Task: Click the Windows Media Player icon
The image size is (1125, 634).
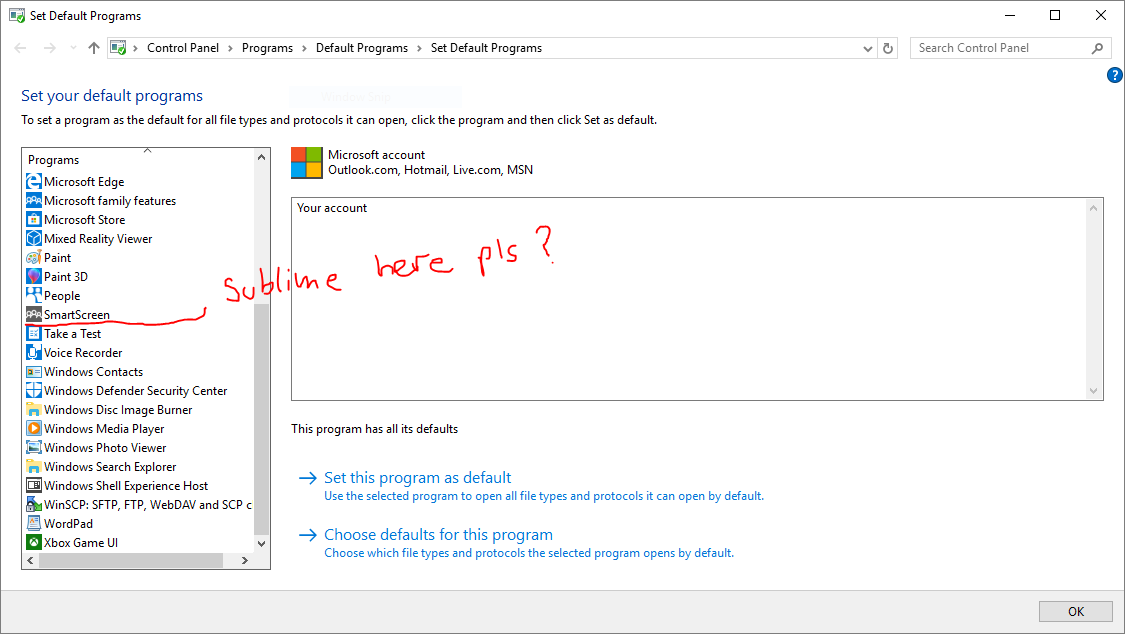Action: click(34, 429)
